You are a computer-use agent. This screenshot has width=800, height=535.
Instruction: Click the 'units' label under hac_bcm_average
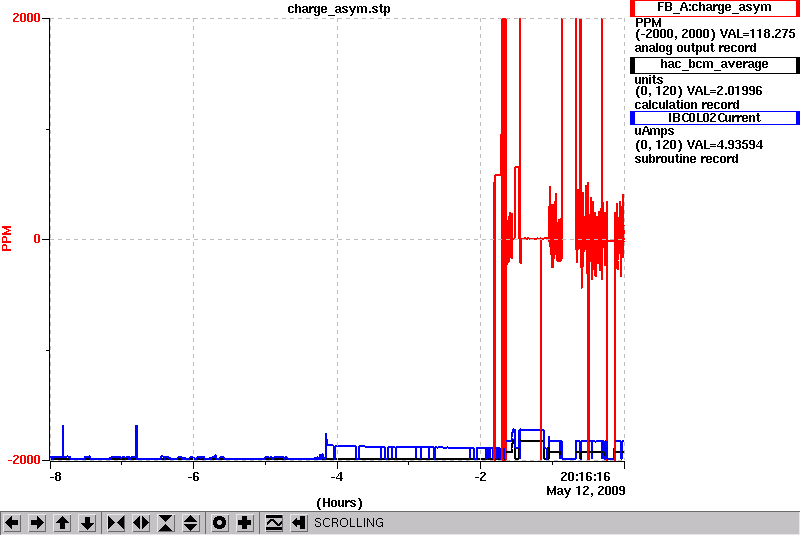coord(648,80)
